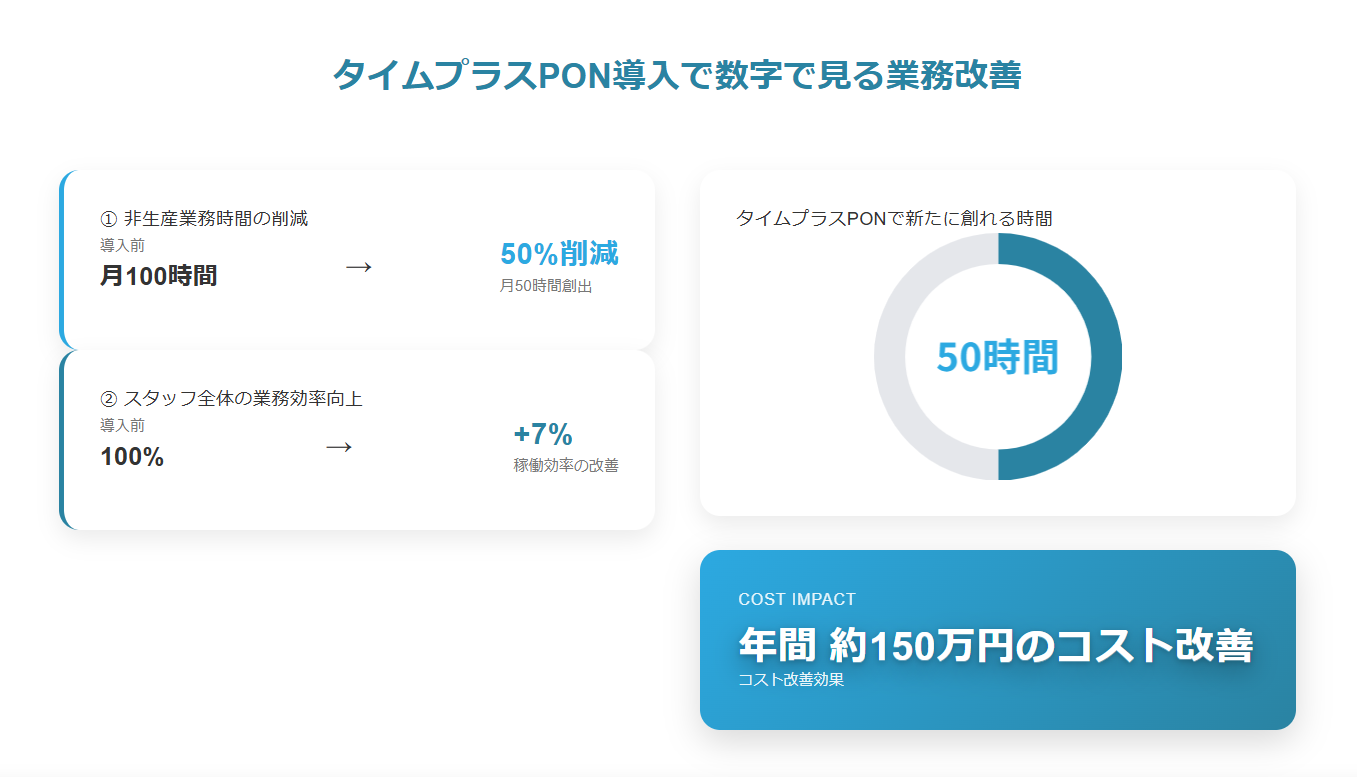Click the light gray half of the donut chart
The height and width of the screenshot is (777, 1357).
coord(889,357)
